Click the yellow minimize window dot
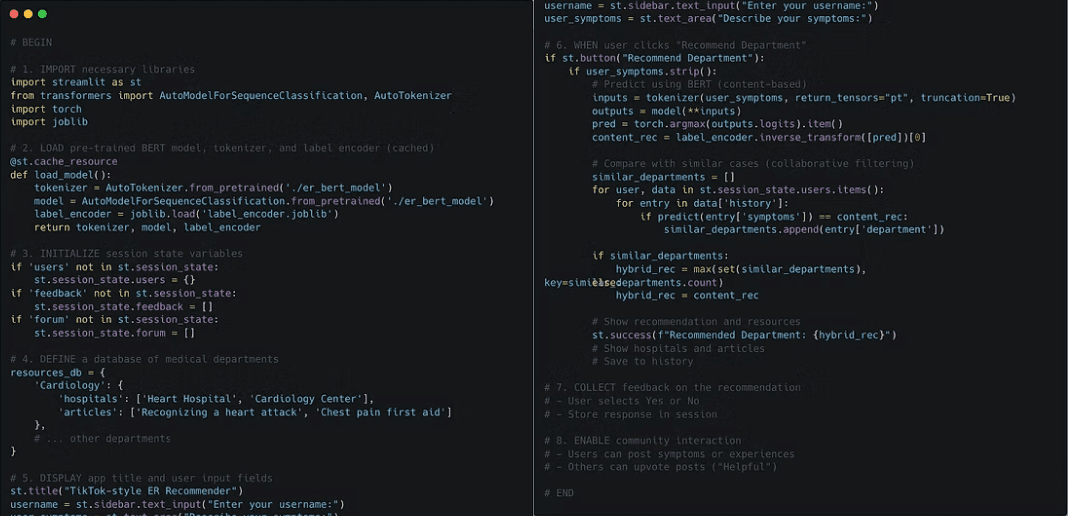Viewport: 1068px width, 516px height. click(28, 14)
